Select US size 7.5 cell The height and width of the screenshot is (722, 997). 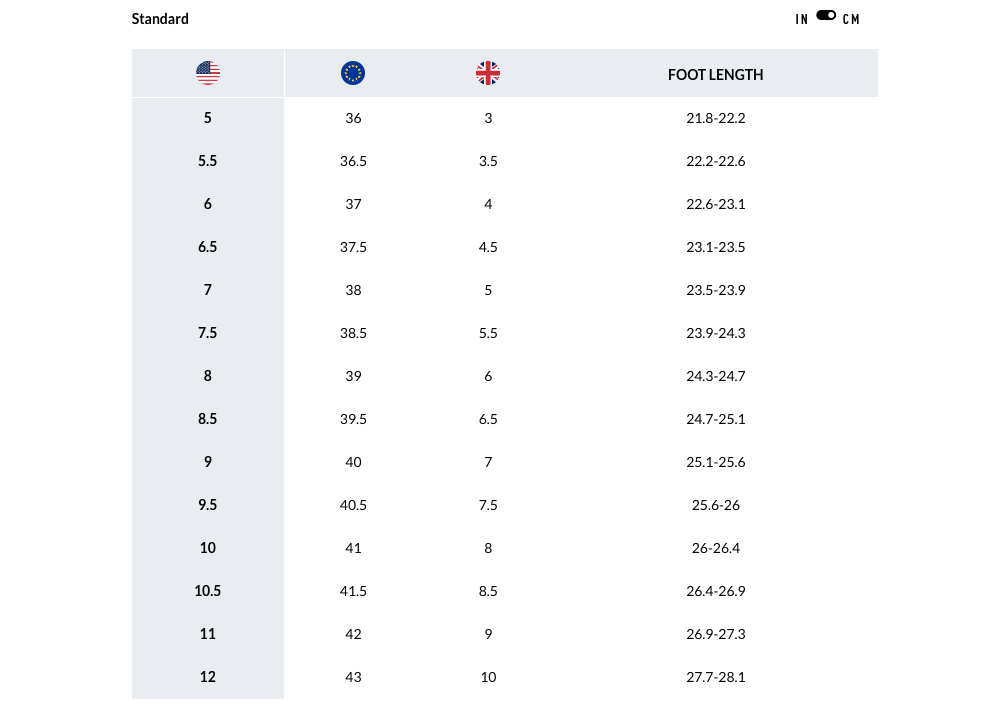[208, 333]
